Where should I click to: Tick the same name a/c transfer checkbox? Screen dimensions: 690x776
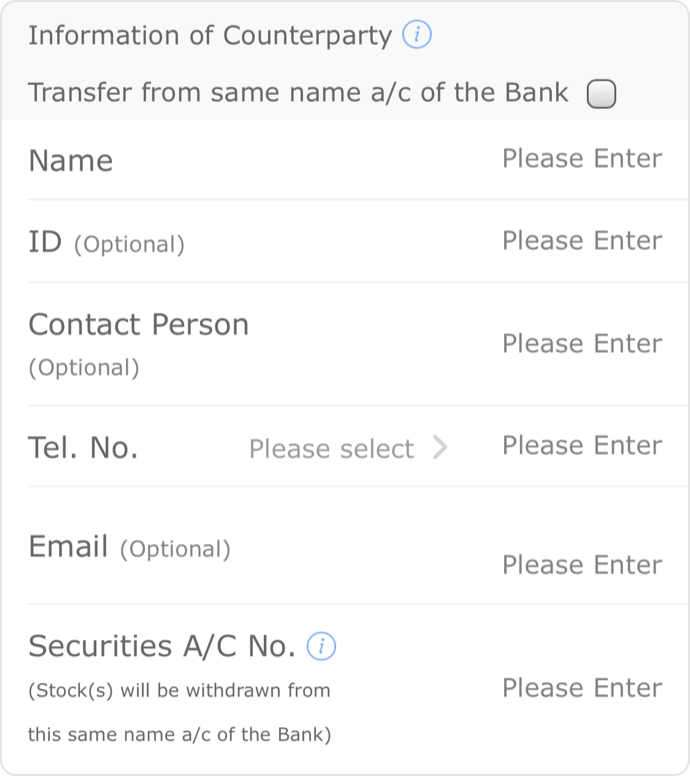click(x=601, y=94)
